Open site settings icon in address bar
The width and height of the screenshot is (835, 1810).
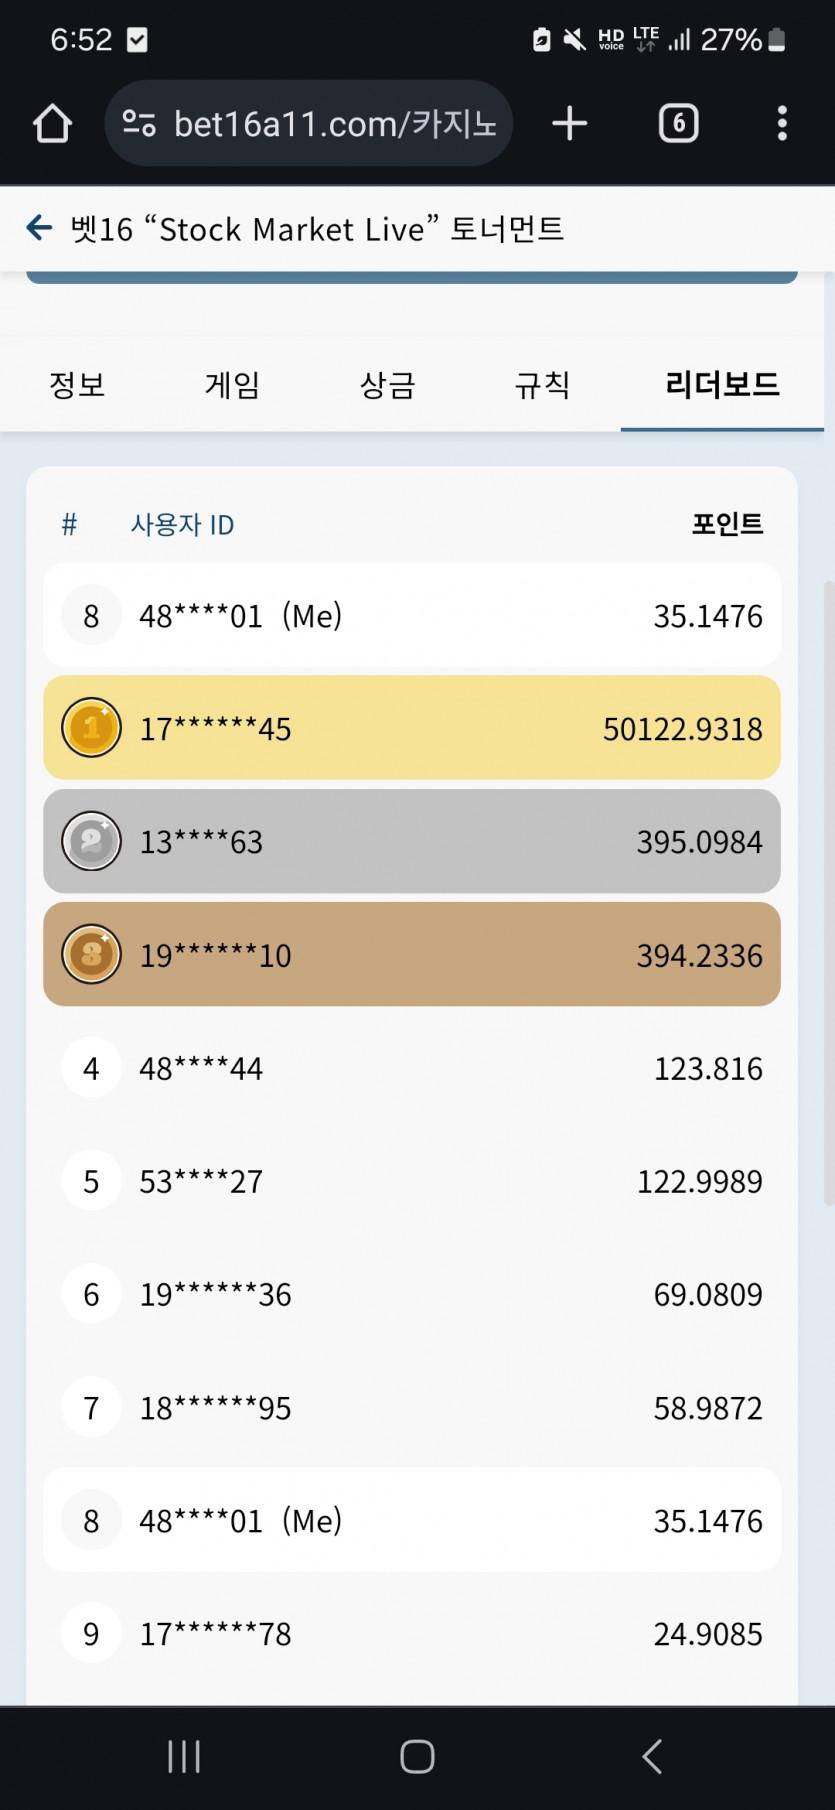[x=139, y=124]
